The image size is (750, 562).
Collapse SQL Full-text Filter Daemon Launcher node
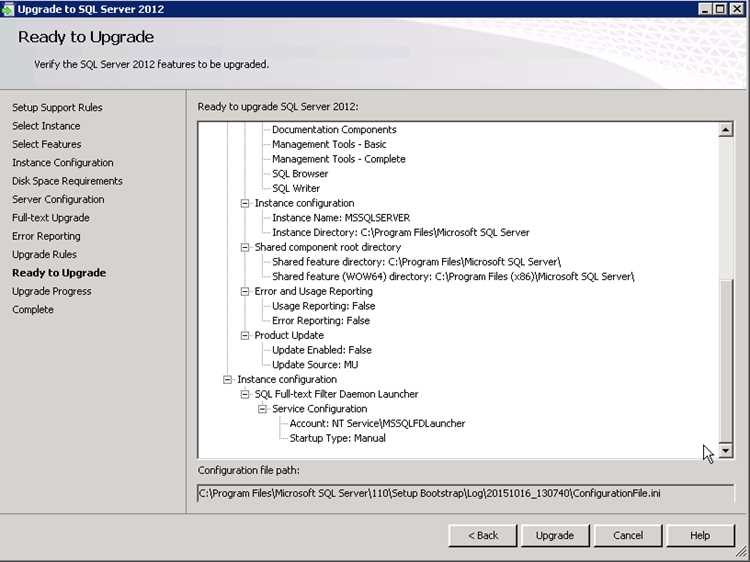[245, 394]
